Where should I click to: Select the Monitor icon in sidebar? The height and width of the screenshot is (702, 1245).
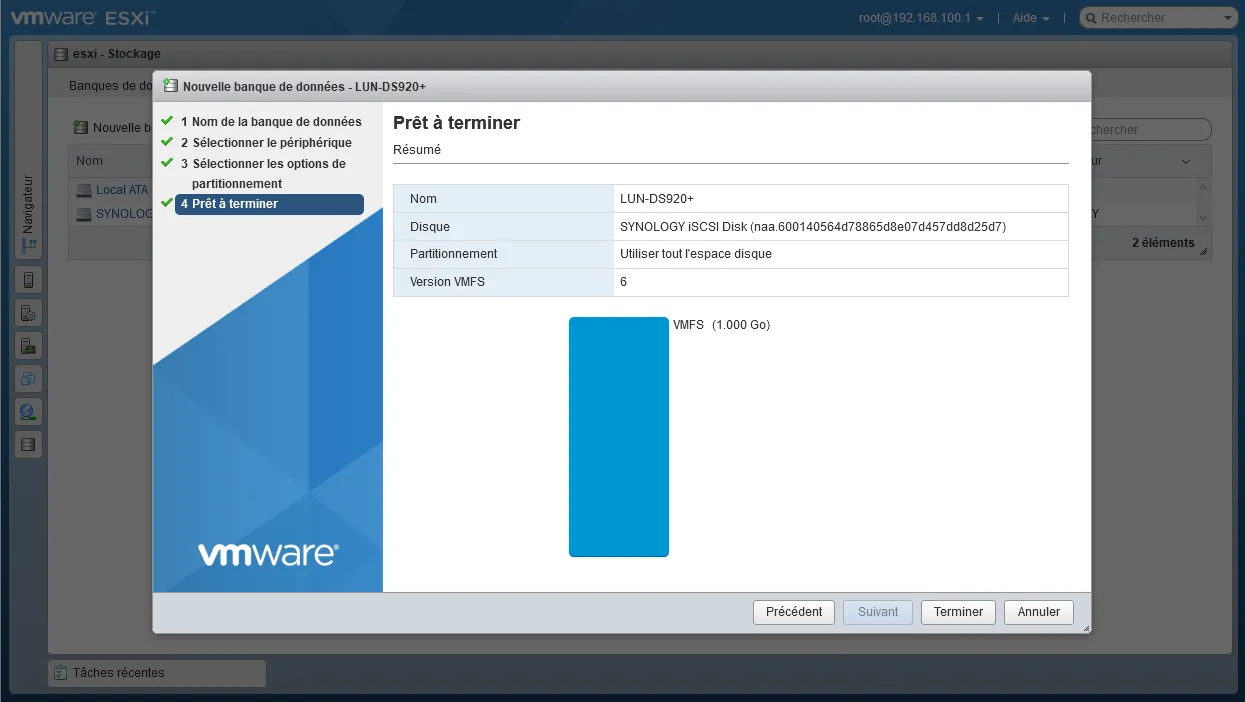tap(28, 346)
